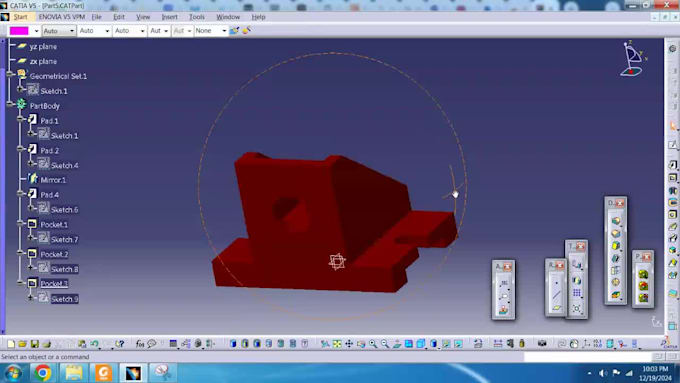Collapse the Pad.1 tree node

[x=20, y=118]
